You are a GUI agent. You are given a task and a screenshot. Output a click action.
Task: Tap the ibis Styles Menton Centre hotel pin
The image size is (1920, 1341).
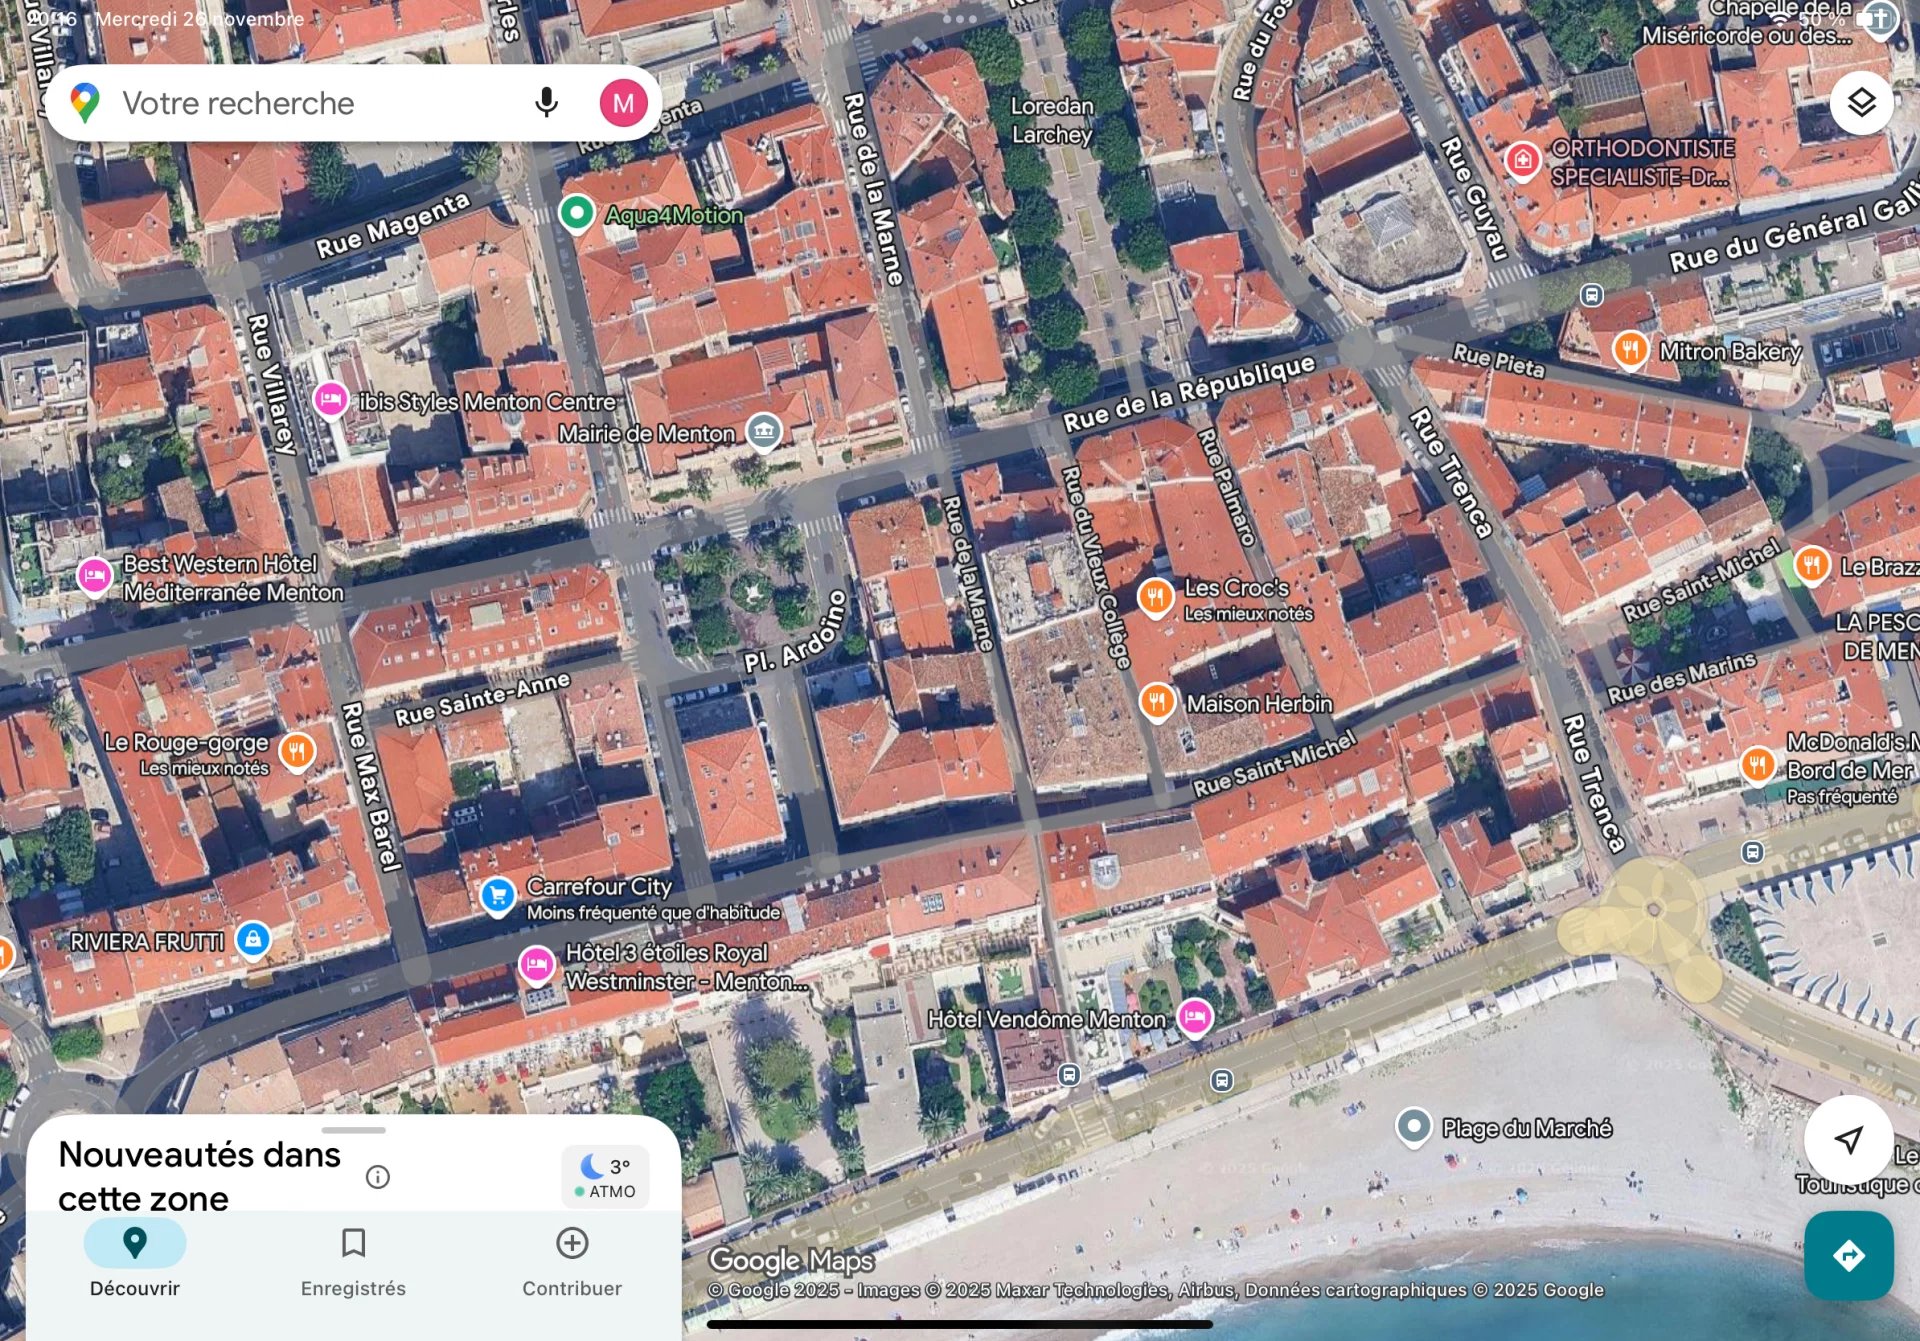pyautogui.click(x=331, y=400)
